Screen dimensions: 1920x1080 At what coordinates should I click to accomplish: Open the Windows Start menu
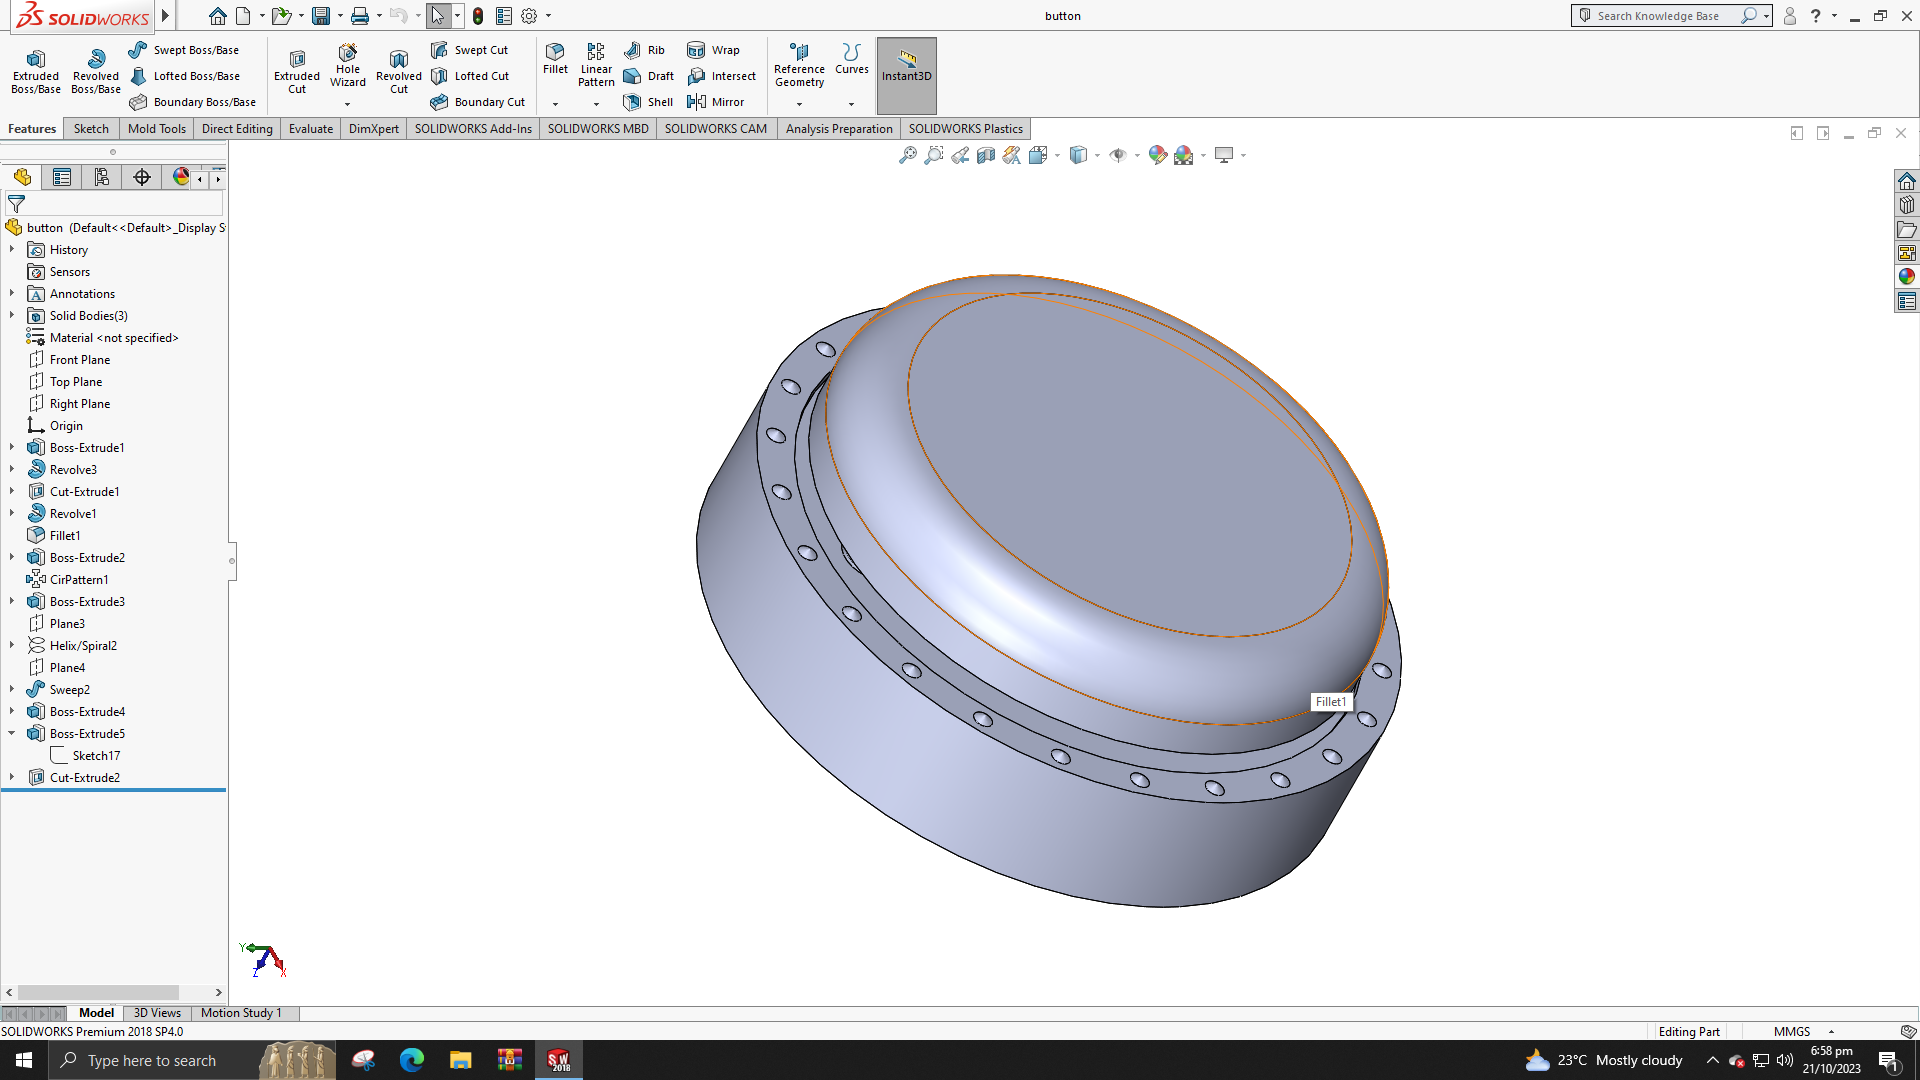(24, 1060)
